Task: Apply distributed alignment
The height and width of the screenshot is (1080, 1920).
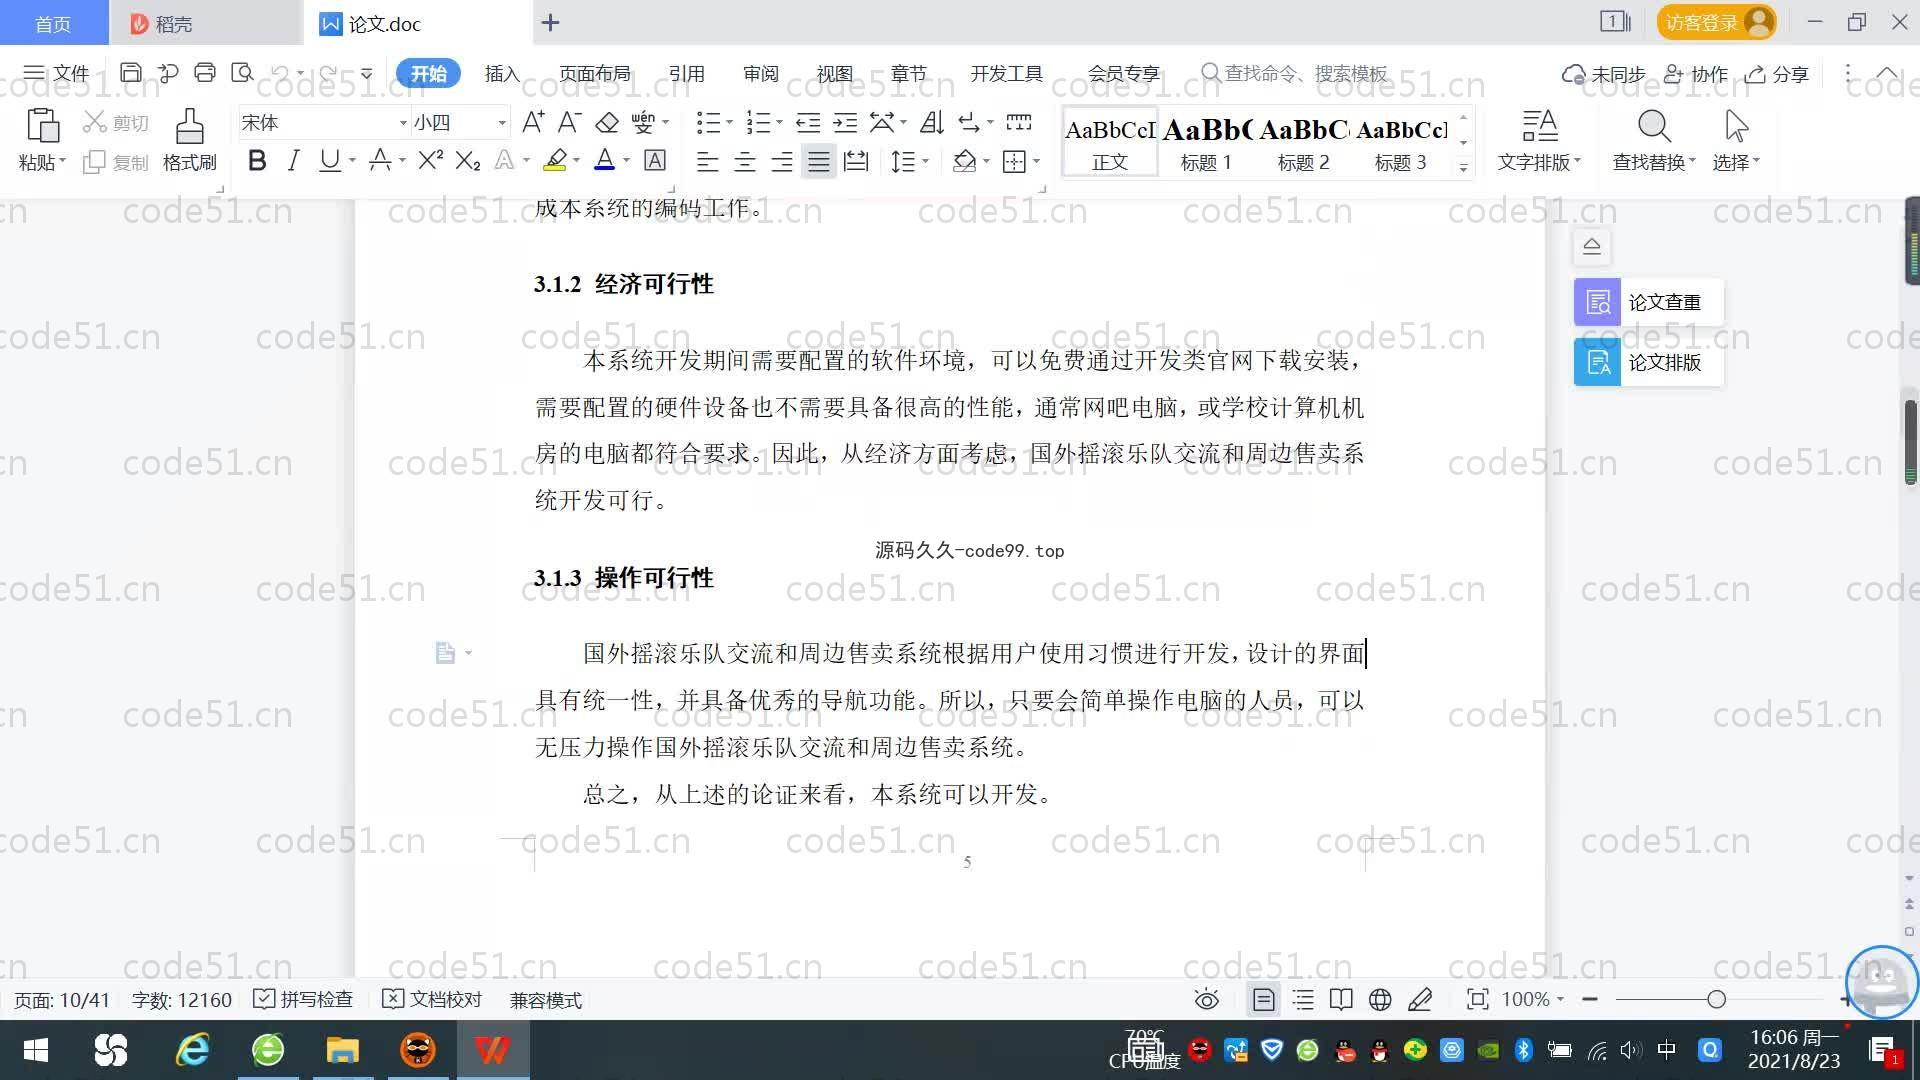Action: 856,161
